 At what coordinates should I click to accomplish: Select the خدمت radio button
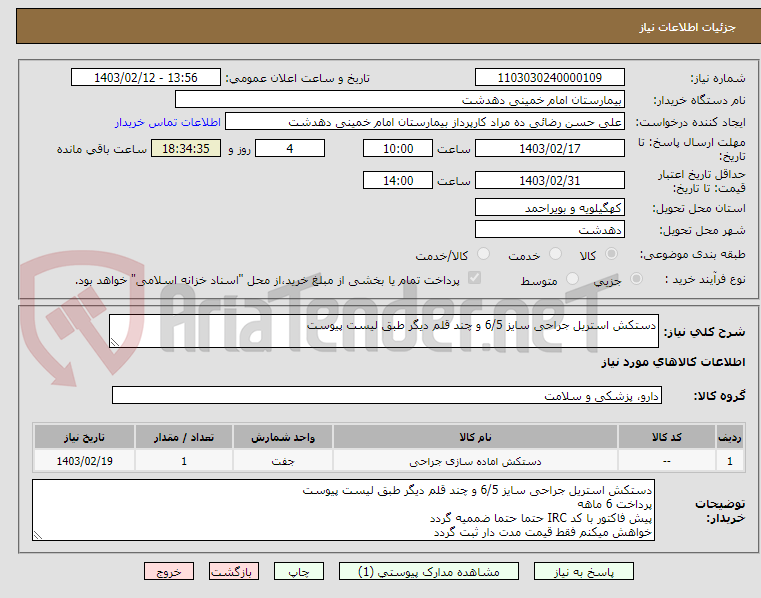555,254
